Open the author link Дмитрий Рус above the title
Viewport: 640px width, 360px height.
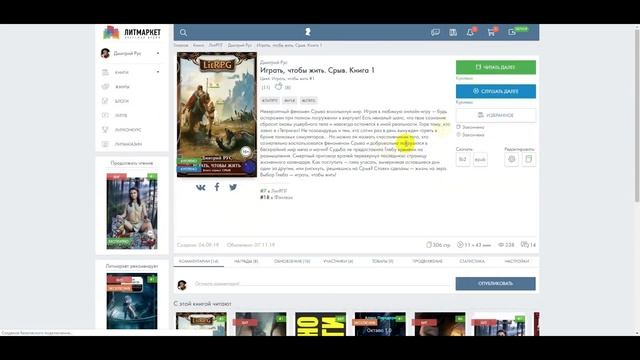(x=273, y=62)
